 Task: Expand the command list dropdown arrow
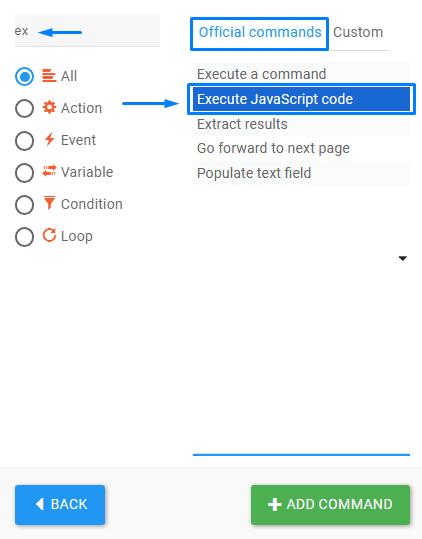403,258
